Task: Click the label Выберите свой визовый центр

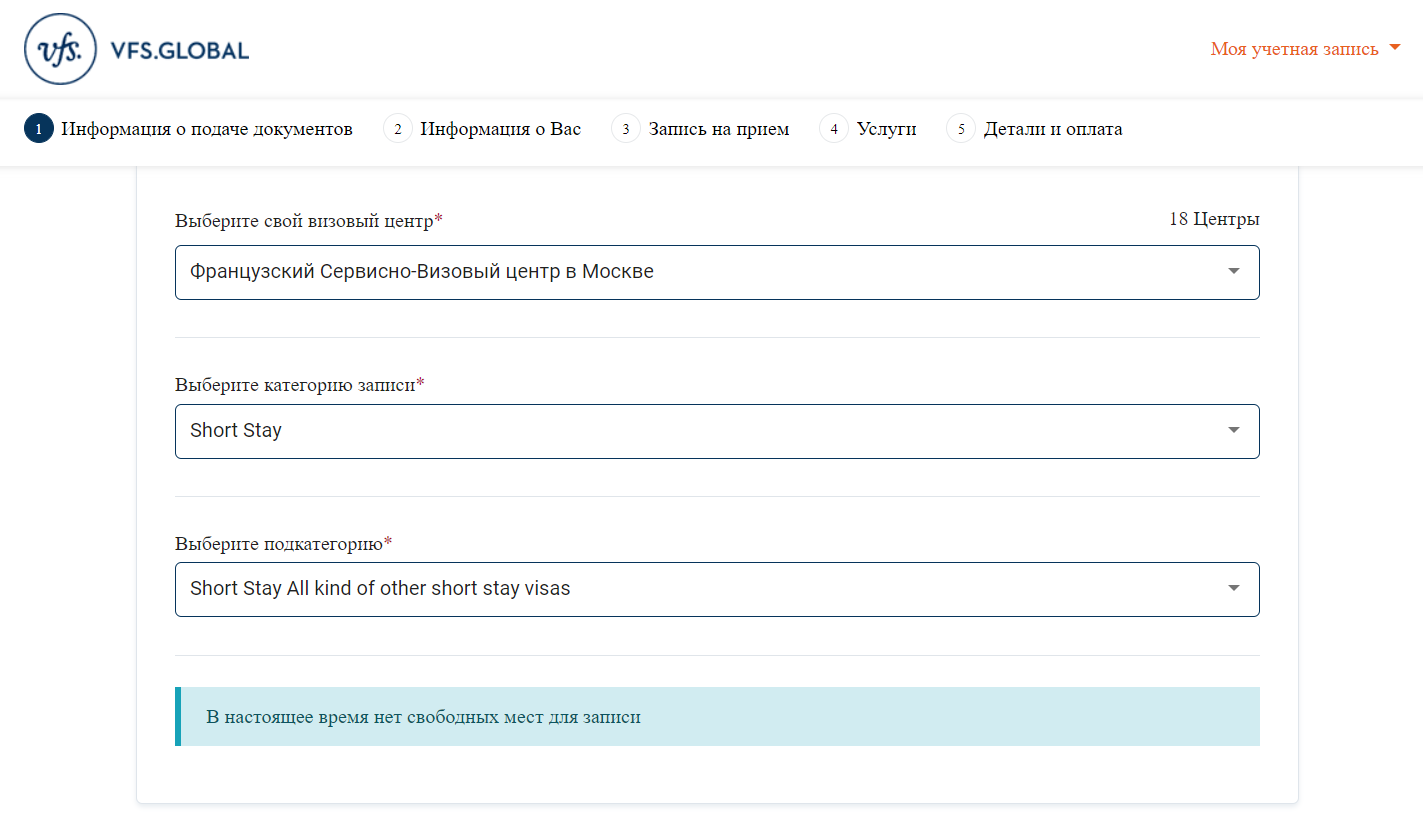Action: (x=309, y=221)
